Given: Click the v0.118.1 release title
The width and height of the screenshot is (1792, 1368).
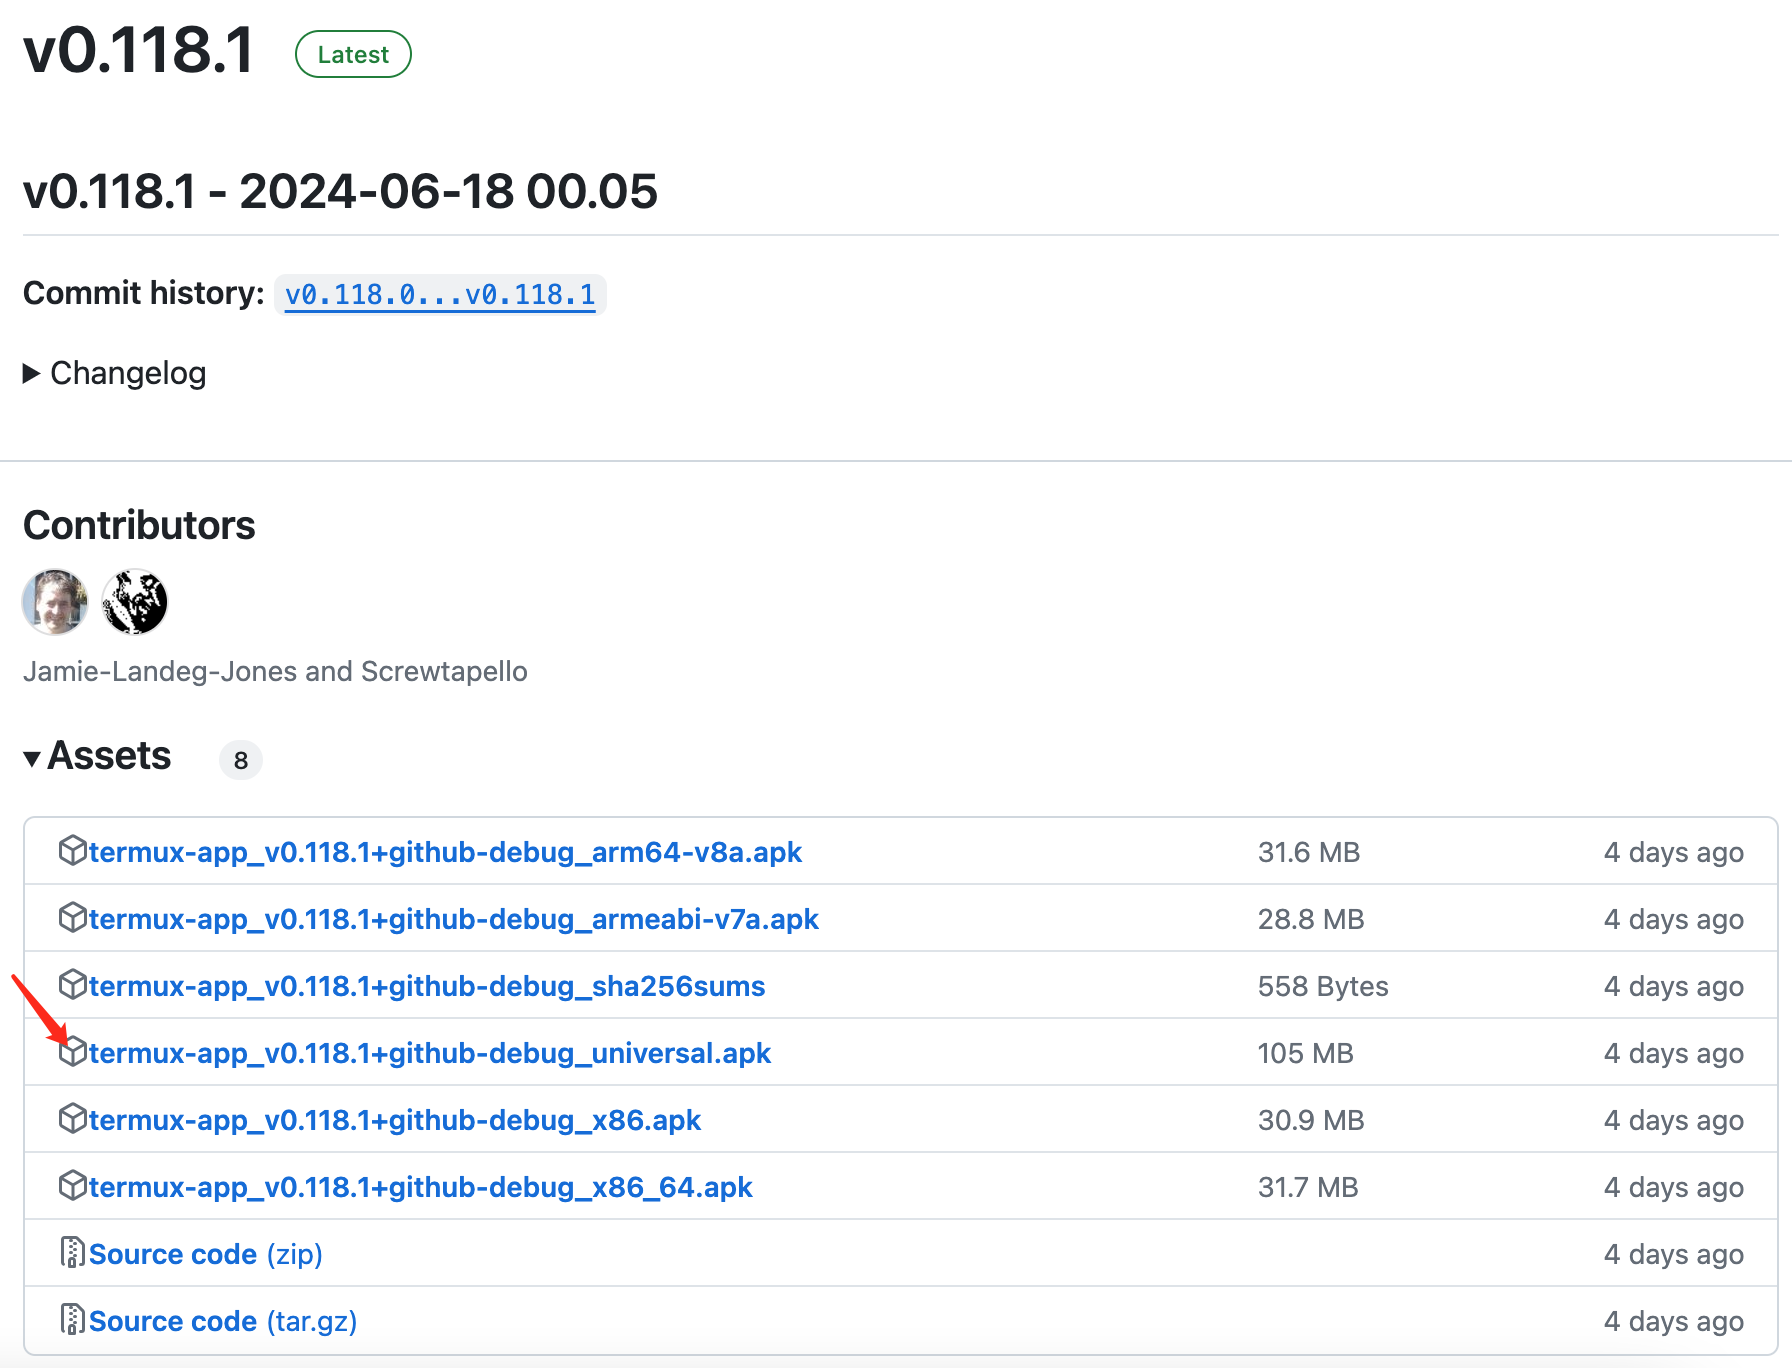Looking at the screenshot, I should pyautogui.click(x=139, y=50).
